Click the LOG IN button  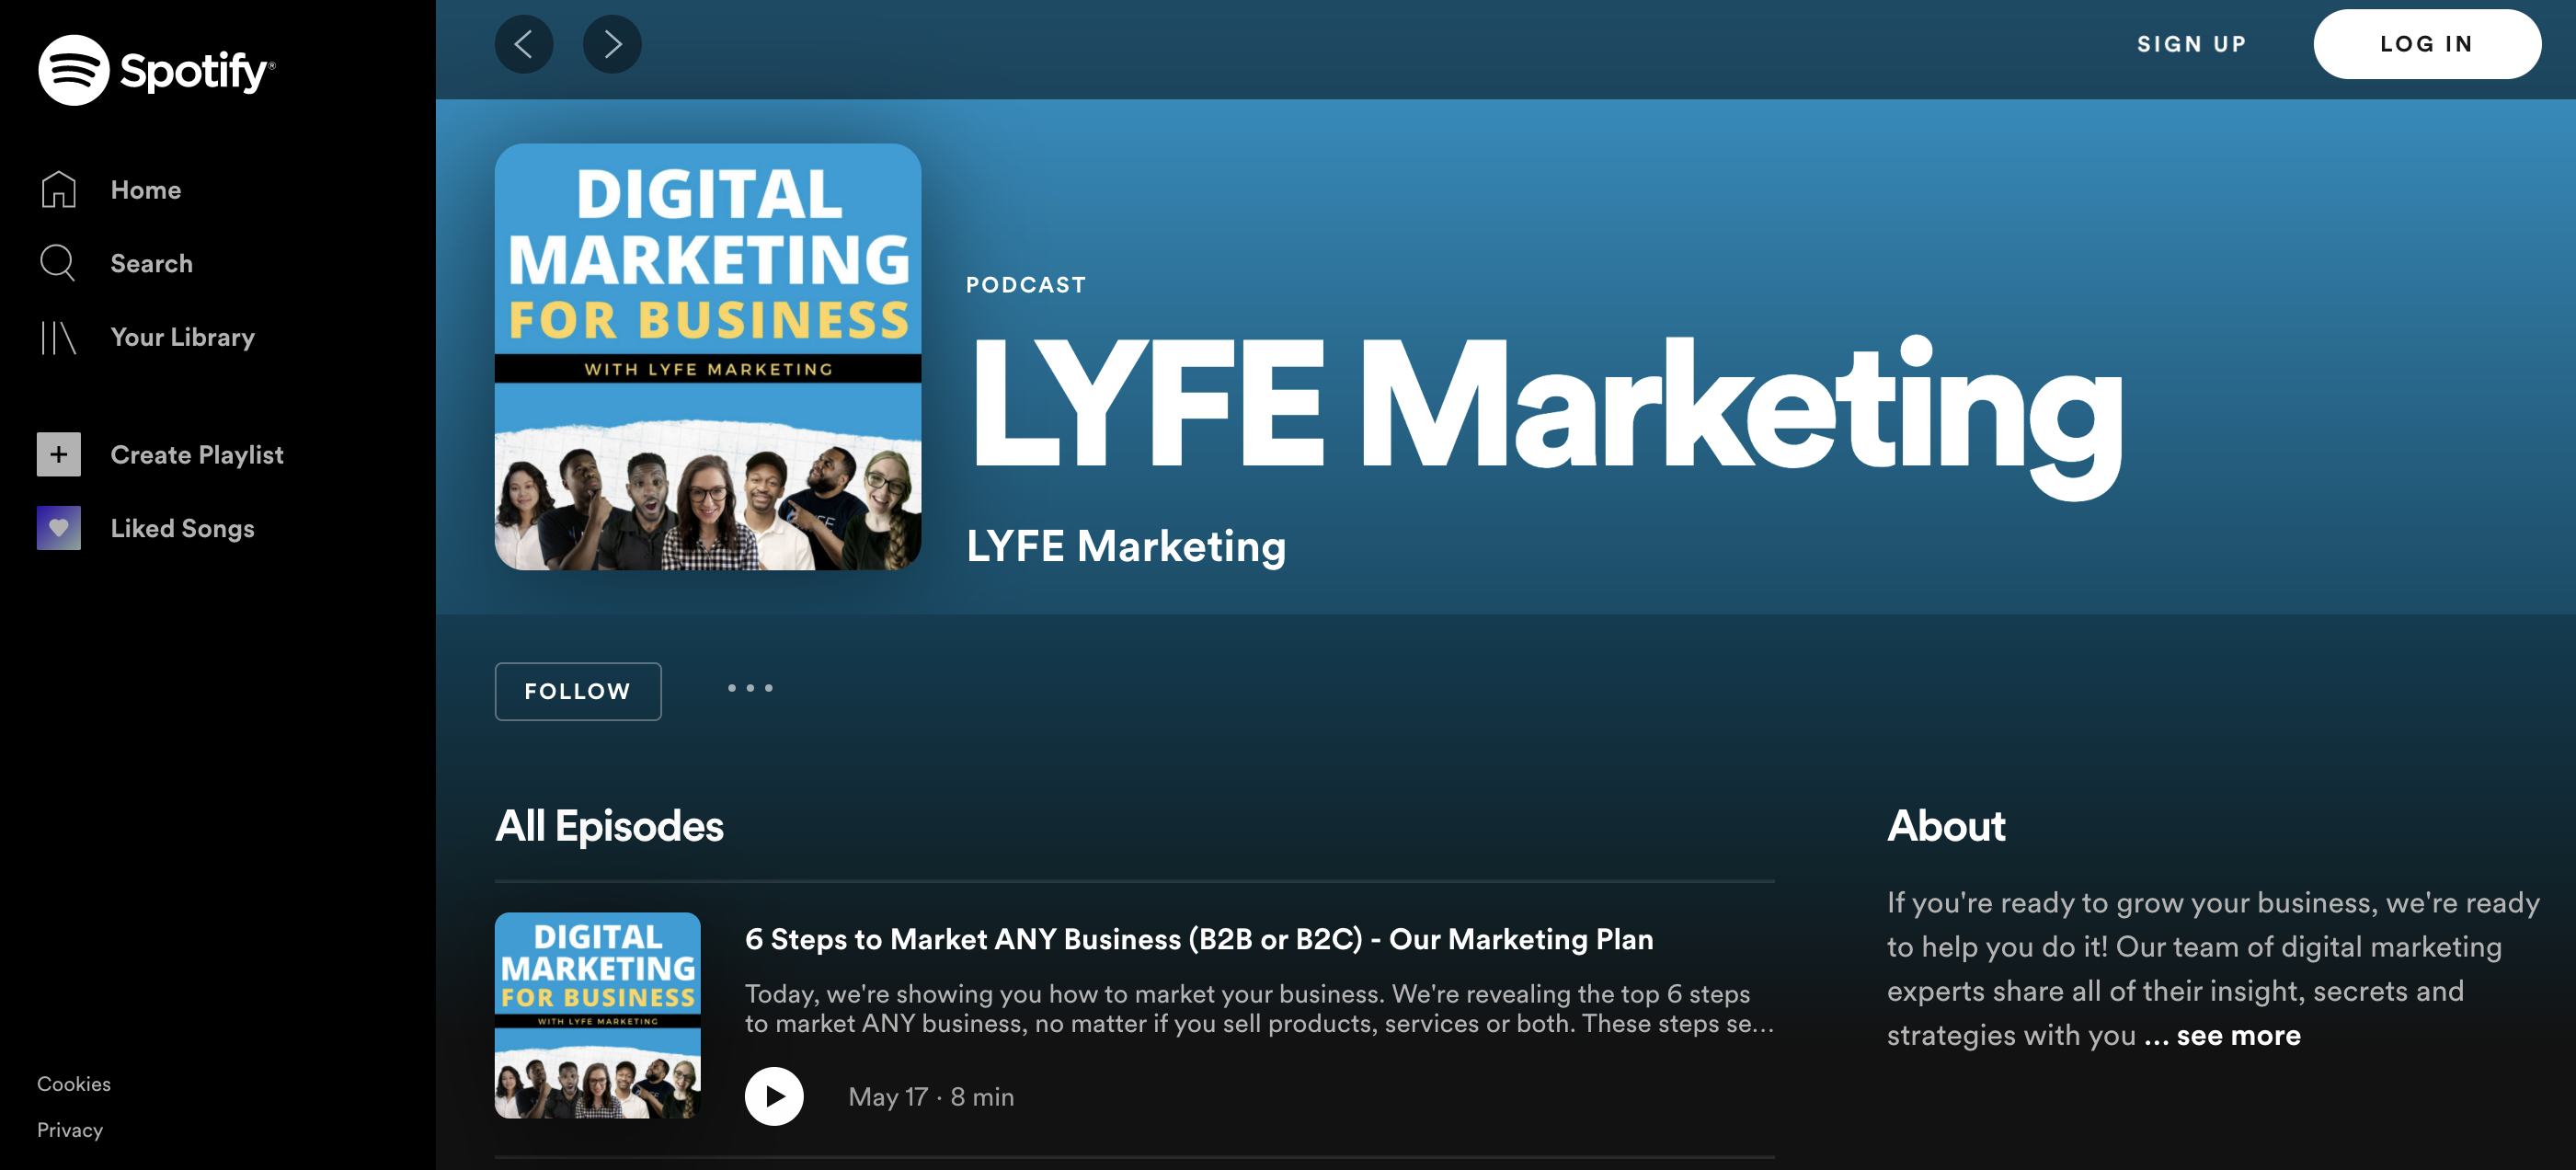[x=2427, y=43]
